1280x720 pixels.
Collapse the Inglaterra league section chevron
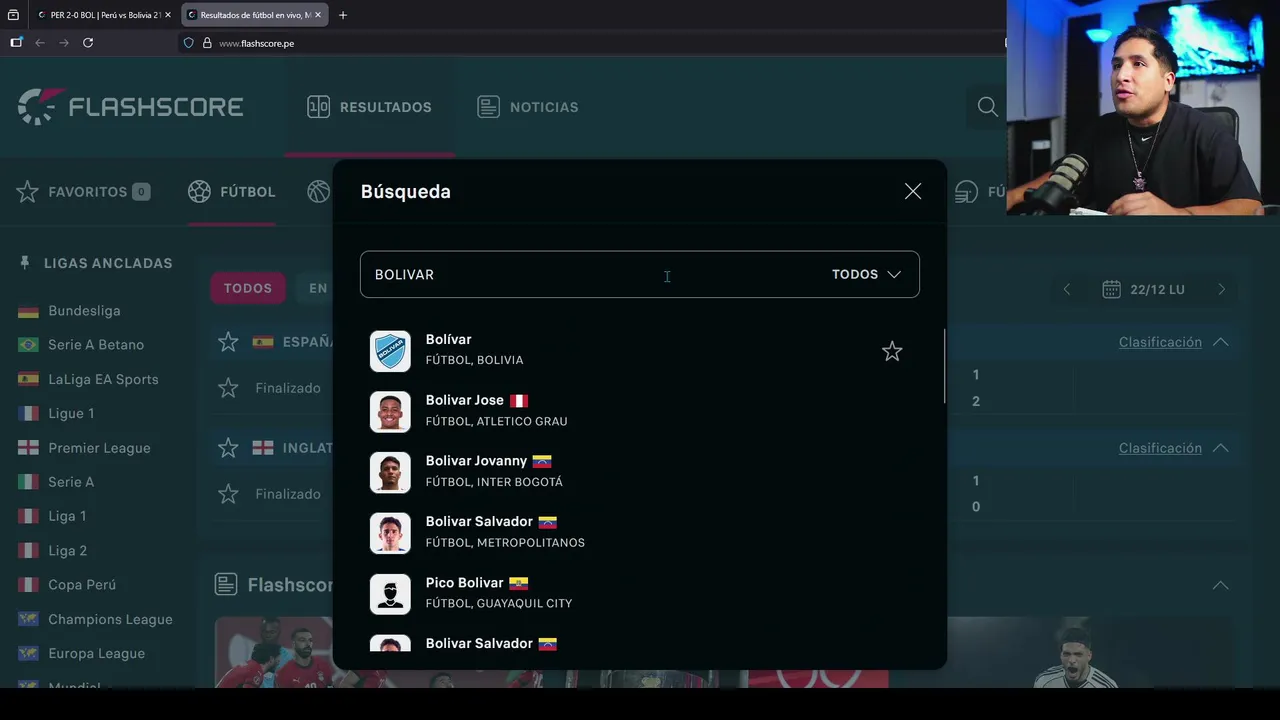1221,448
